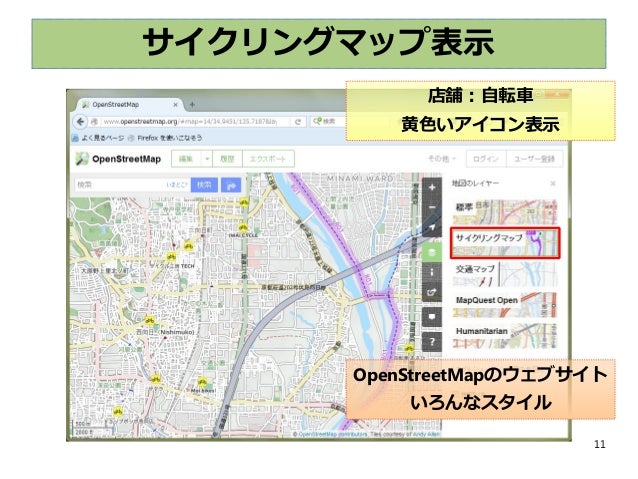Click the blue 検索 search button
The width and height of the screenshot is (638, 479).
[204, 185]
